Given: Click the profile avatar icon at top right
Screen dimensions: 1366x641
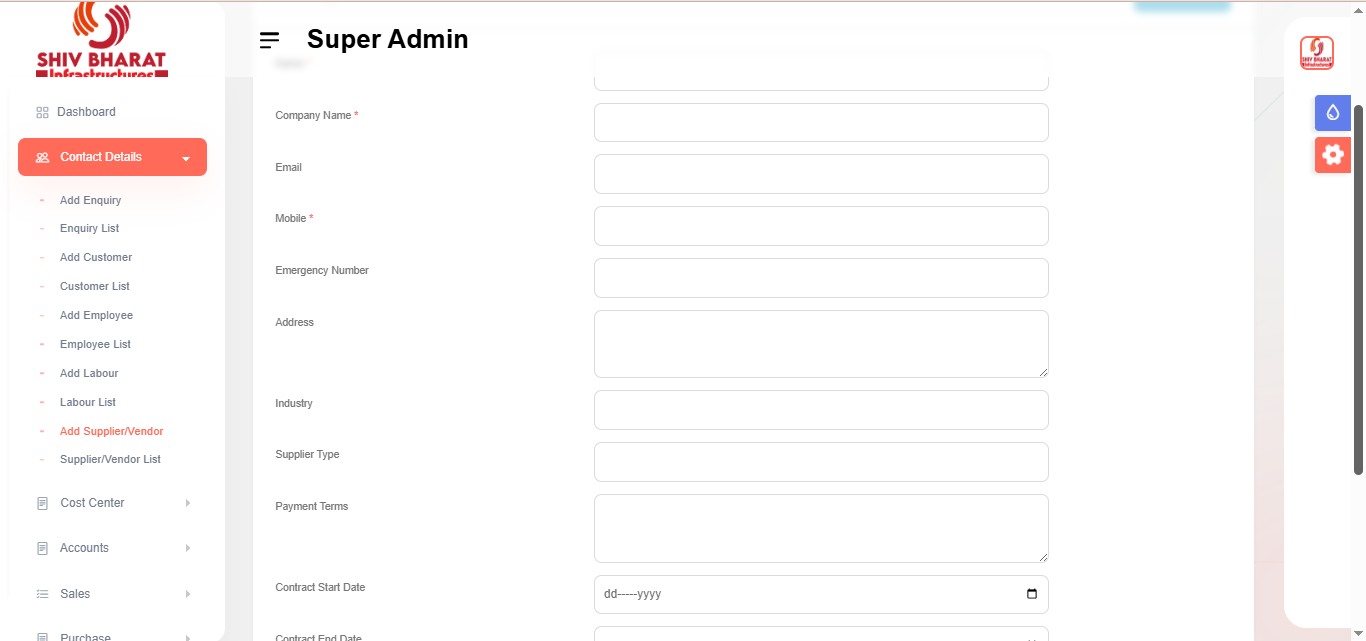Looking at the screenshot, I should [1317, 53].
